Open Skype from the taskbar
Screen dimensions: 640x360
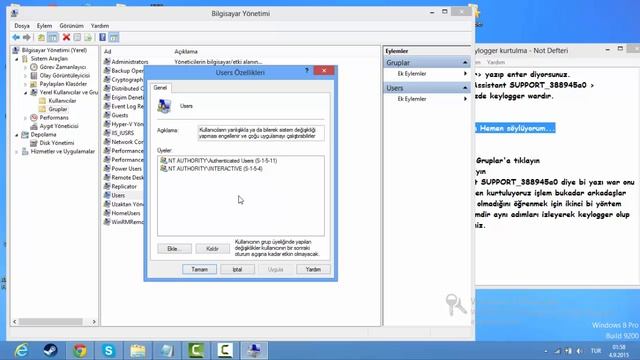tap(109, 350)
